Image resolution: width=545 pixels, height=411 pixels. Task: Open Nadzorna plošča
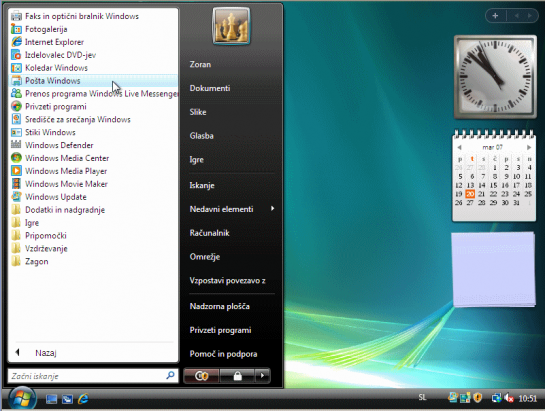point(220,306)
